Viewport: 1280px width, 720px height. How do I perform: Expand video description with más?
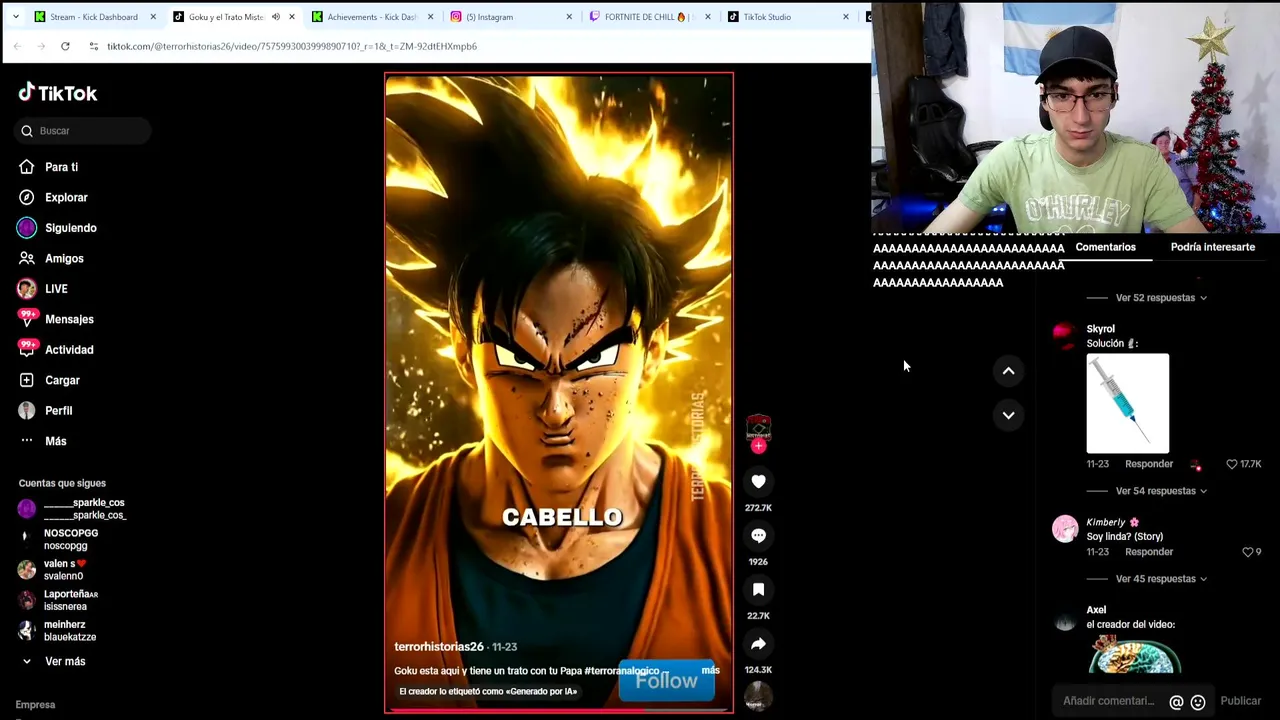710,670
